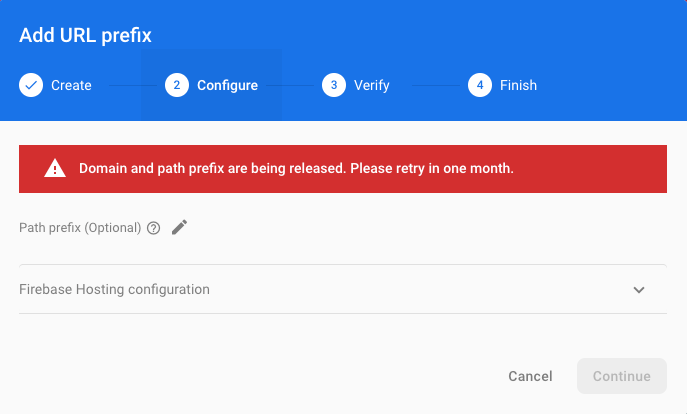This screenshot has height=414, width=687.
Task: Go to the Configure step label
Action: (x=227, y=85)
